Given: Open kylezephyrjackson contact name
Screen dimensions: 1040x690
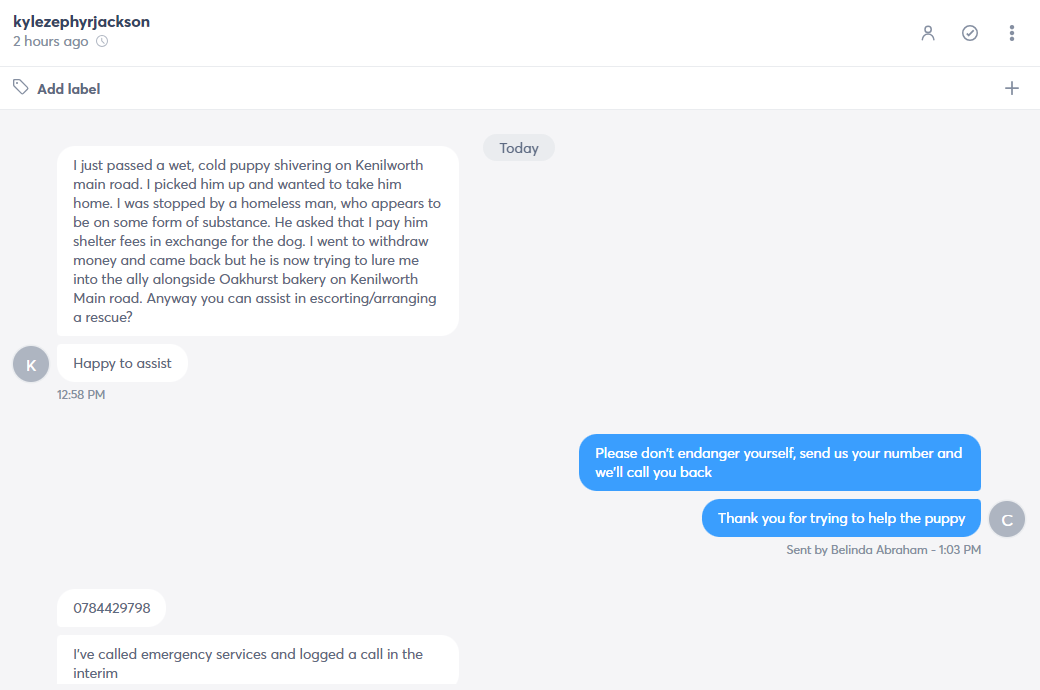Looking at the screenshot, I should (82, 21).
